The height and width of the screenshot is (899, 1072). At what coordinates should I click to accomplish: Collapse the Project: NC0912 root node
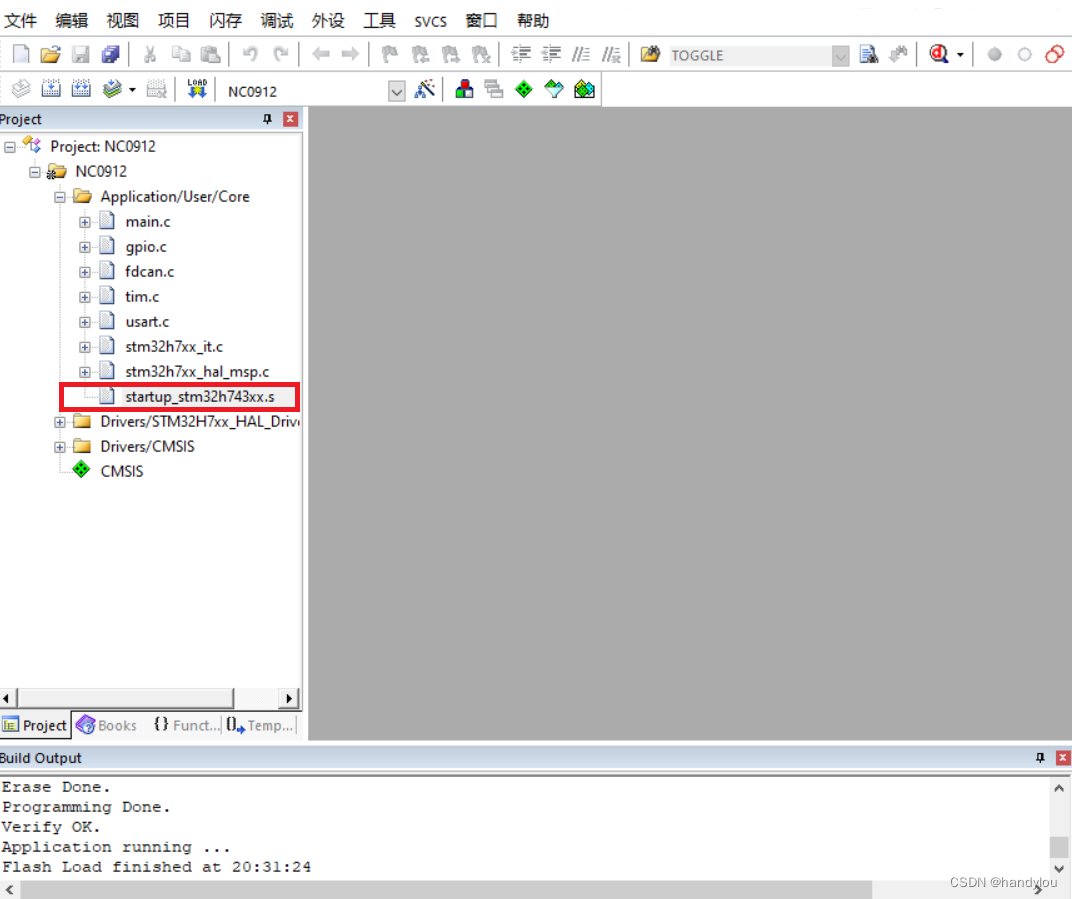click(10, 147)
